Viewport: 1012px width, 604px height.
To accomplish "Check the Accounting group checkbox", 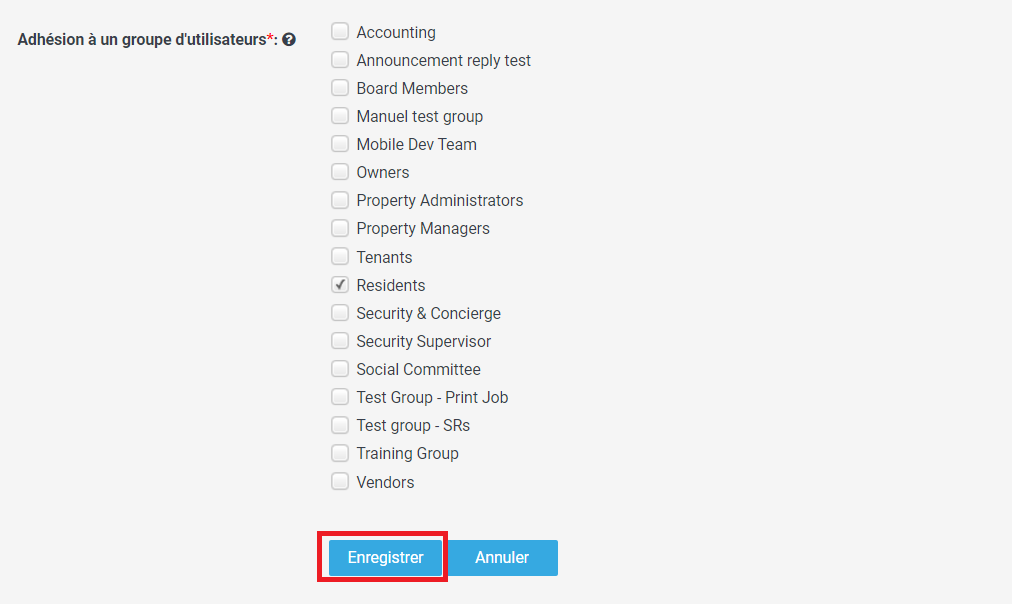I will click(x=340, y=32).
